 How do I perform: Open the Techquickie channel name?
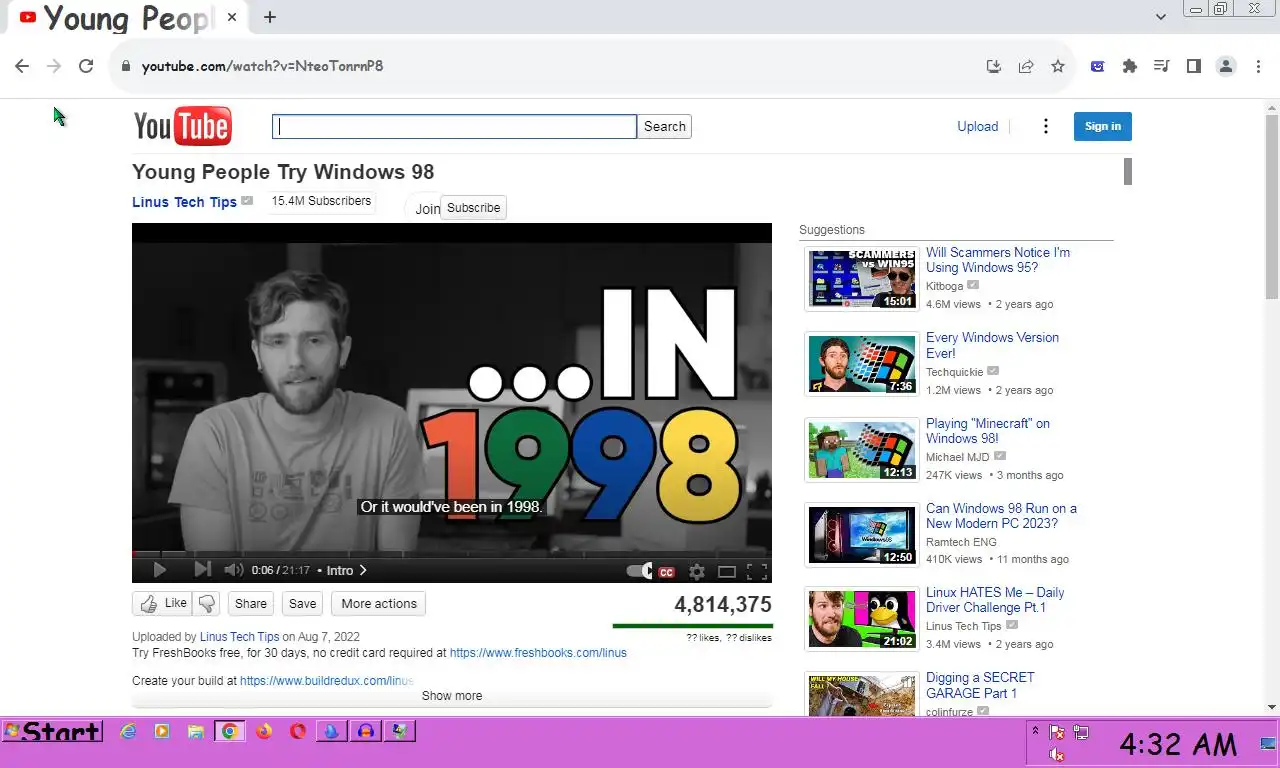click(x=954, y=372)
